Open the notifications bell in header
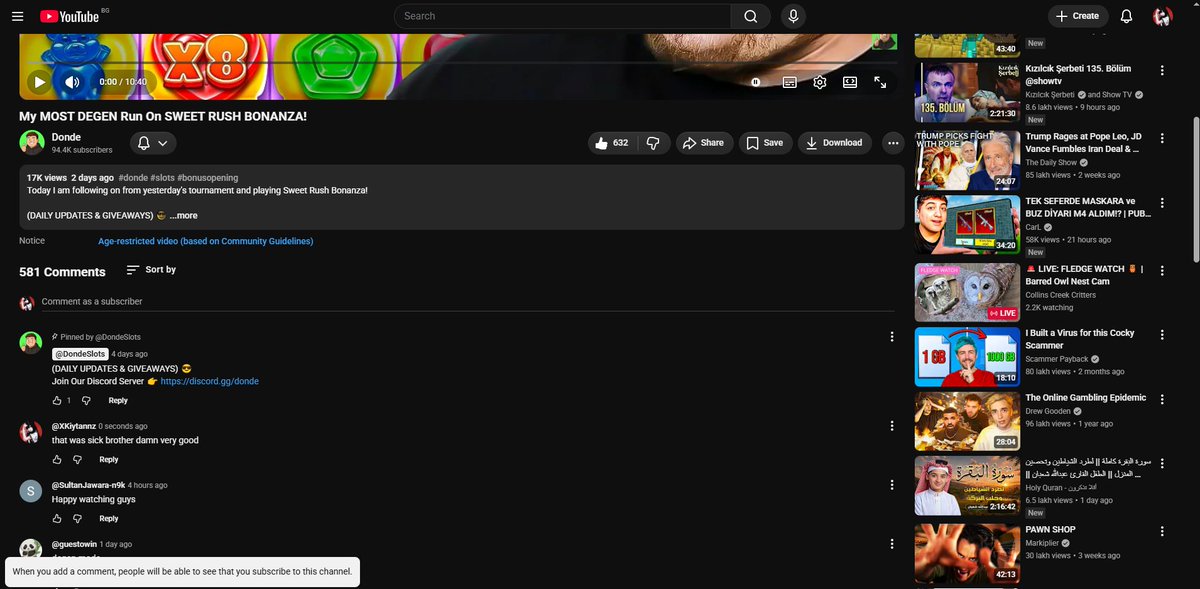Screen dimensions: 1200x589 [x=1126, y=16]
